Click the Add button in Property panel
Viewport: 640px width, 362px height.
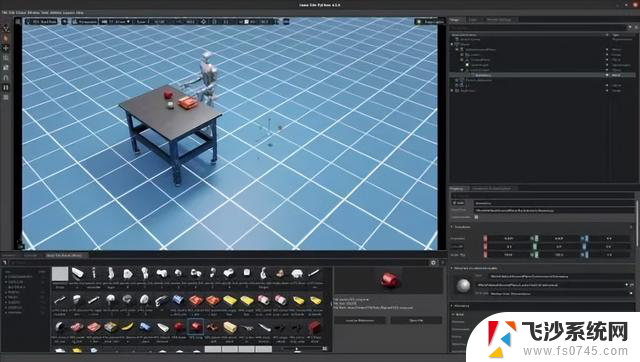click(x=458, y=203)
